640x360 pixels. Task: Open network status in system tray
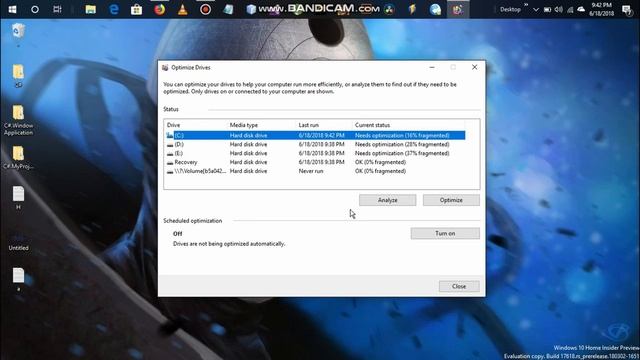tap(570, 9)
